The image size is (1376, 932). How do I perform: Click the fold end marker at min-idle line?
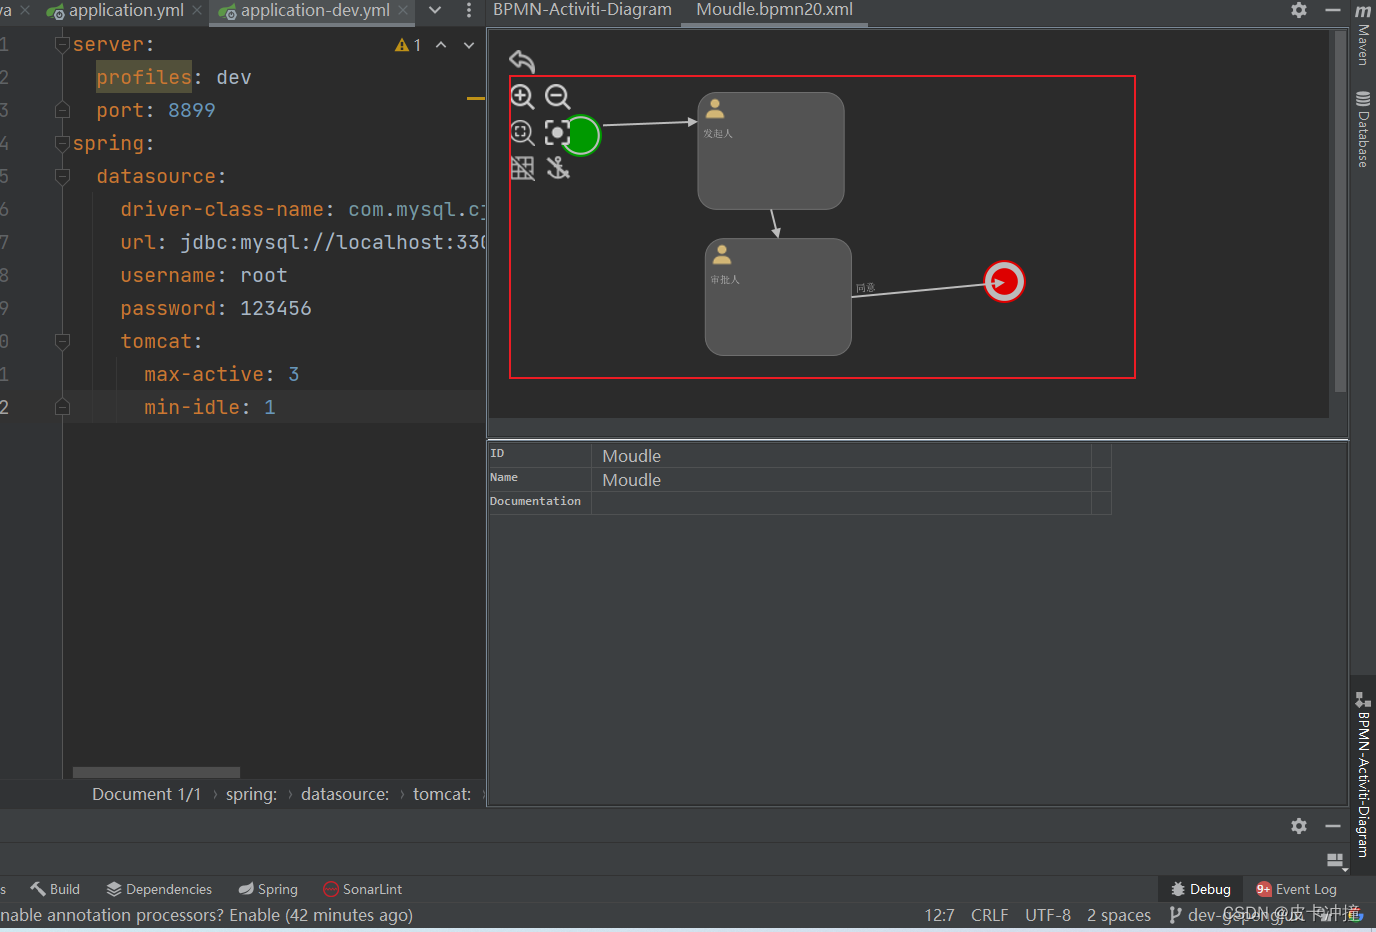pyautogui.click(x=62, y=407)
